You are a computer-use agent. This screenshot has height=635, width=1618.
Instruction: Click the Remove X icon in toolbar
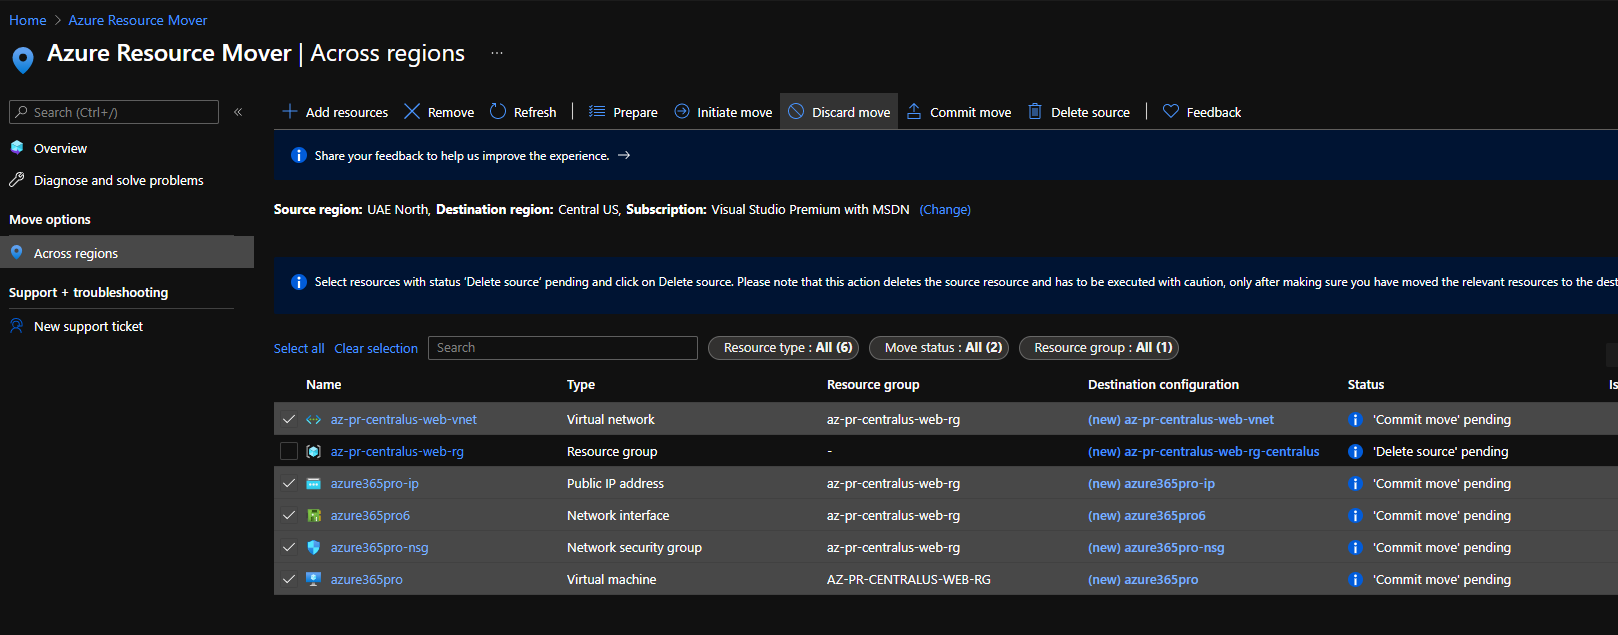click(412, 111)
